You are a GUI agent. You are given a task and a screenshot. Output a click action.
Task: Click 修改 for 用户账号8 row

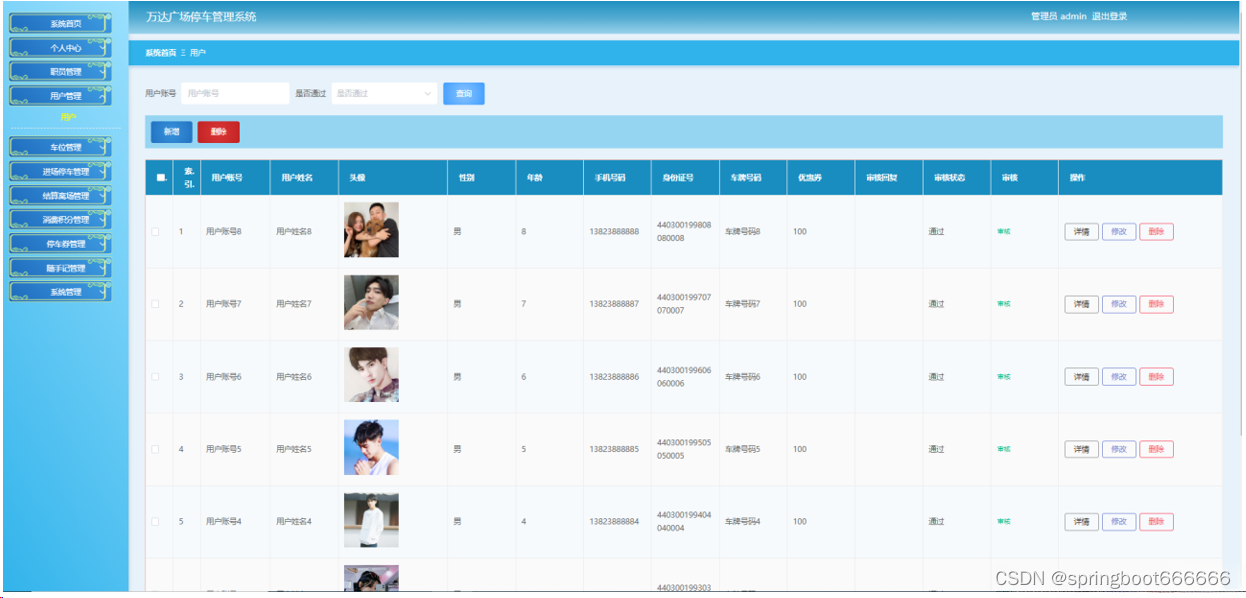point(1119,232)
